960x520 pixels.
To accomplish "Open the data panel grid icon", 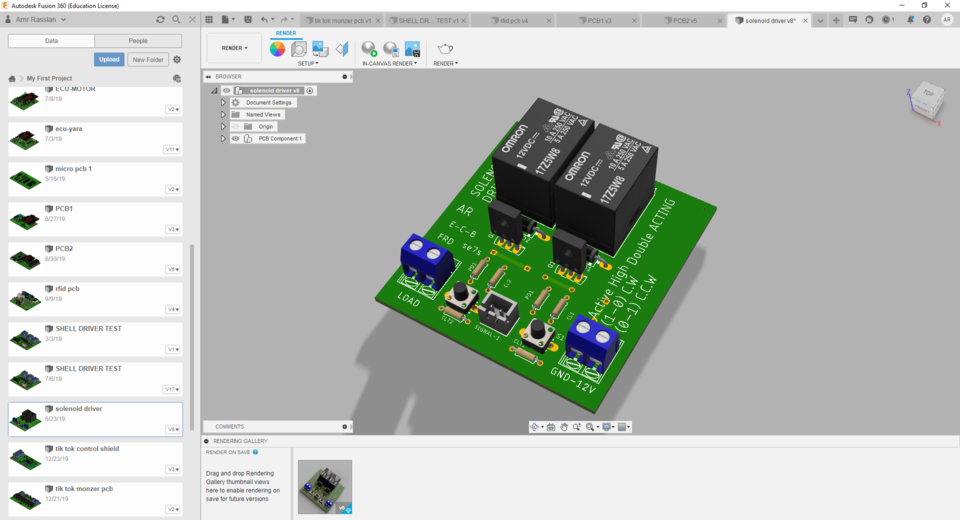I will [x=209, y=20].
